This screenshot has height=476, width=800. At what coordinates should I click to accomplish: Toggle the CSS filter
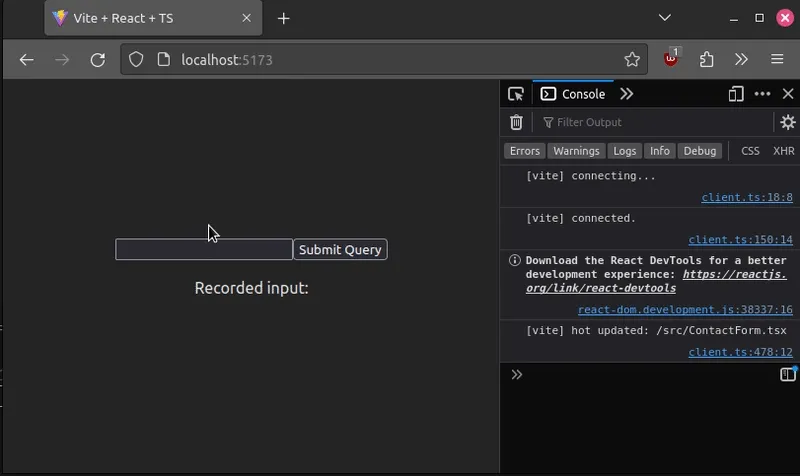pyautogui.click(x=750, y=151)
